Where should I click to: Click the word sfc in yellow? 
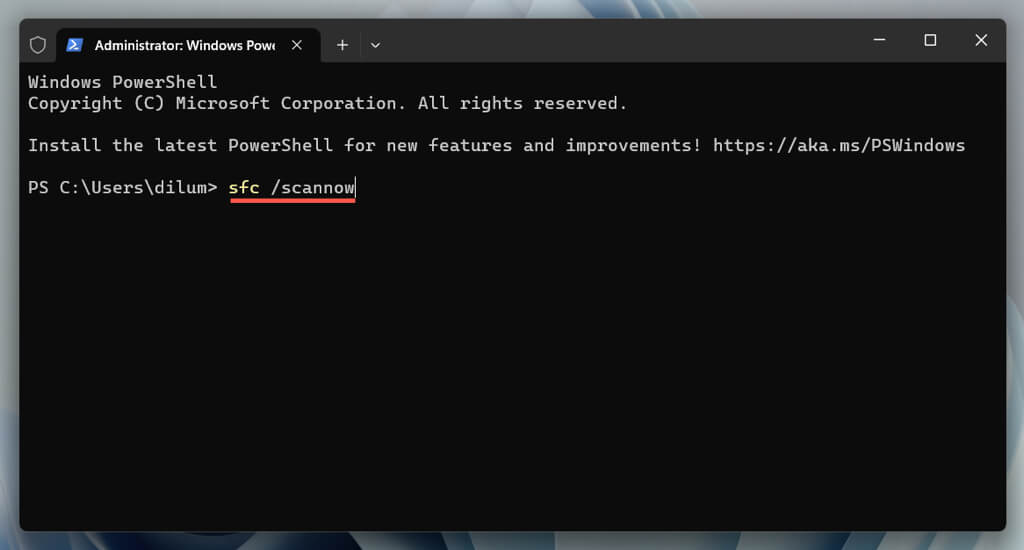244,187
